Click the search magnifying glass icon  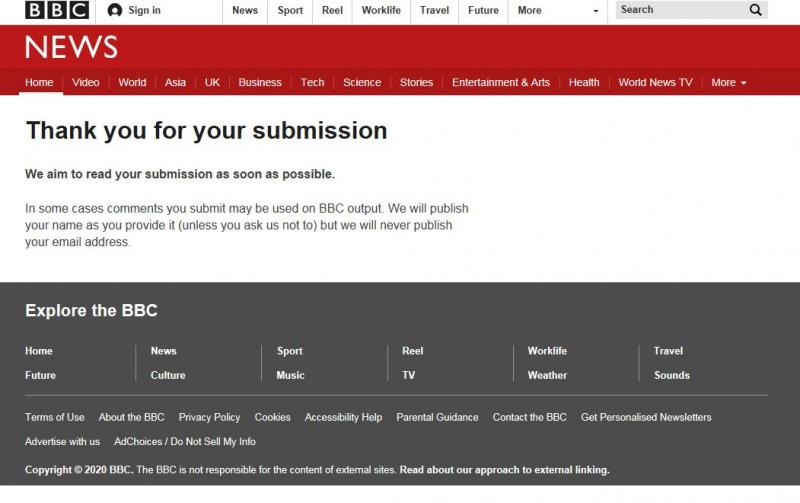(755, 10)
